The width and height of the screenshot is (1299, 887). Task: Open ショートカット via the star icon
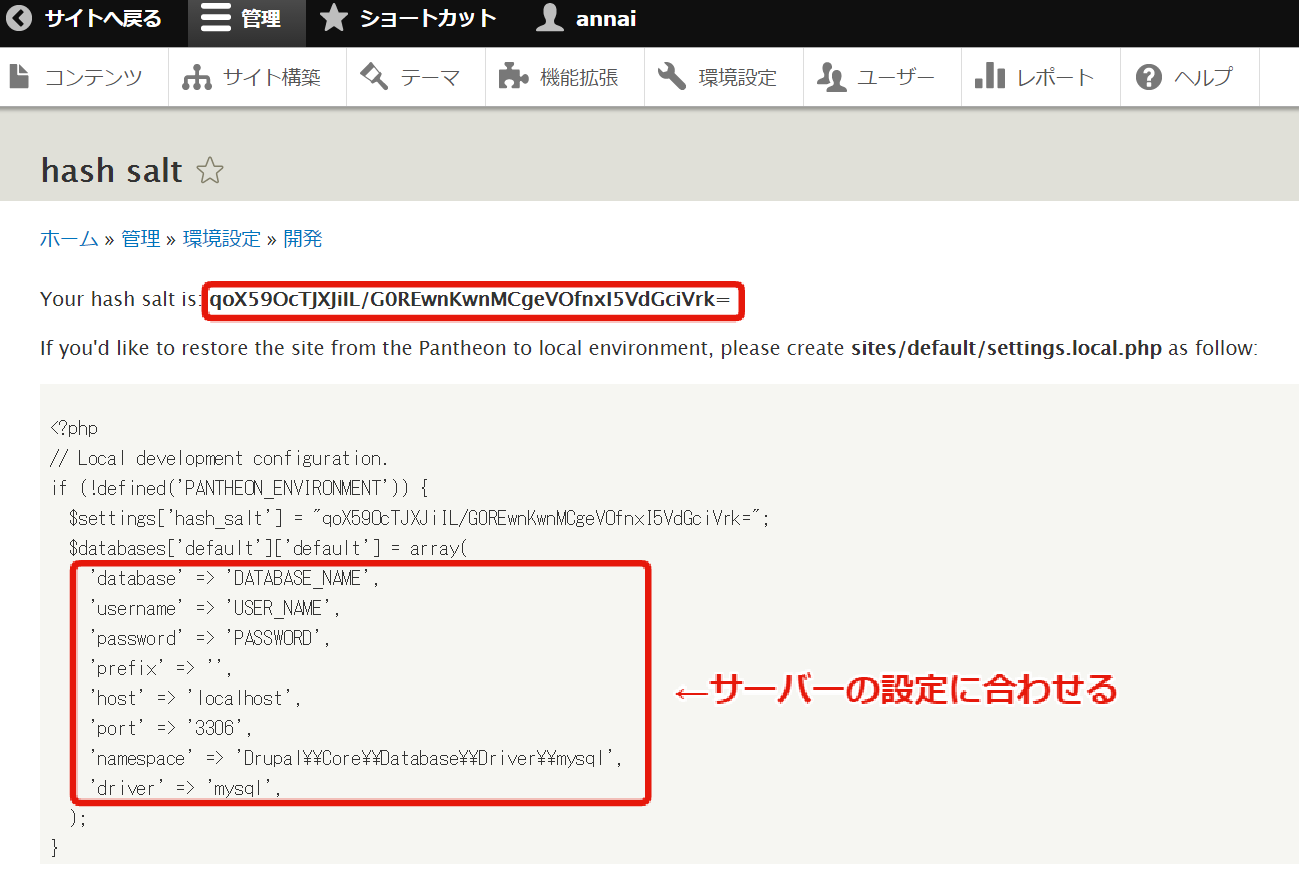334,19
